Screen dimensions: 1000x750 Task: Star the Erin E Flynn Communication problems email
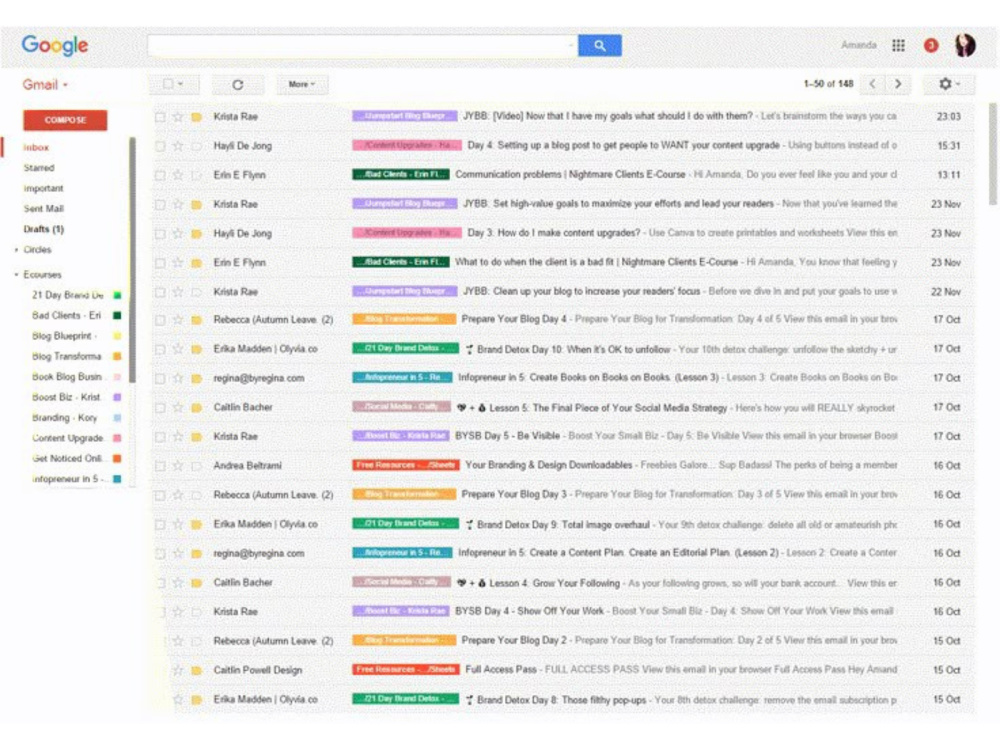(178, 175)
